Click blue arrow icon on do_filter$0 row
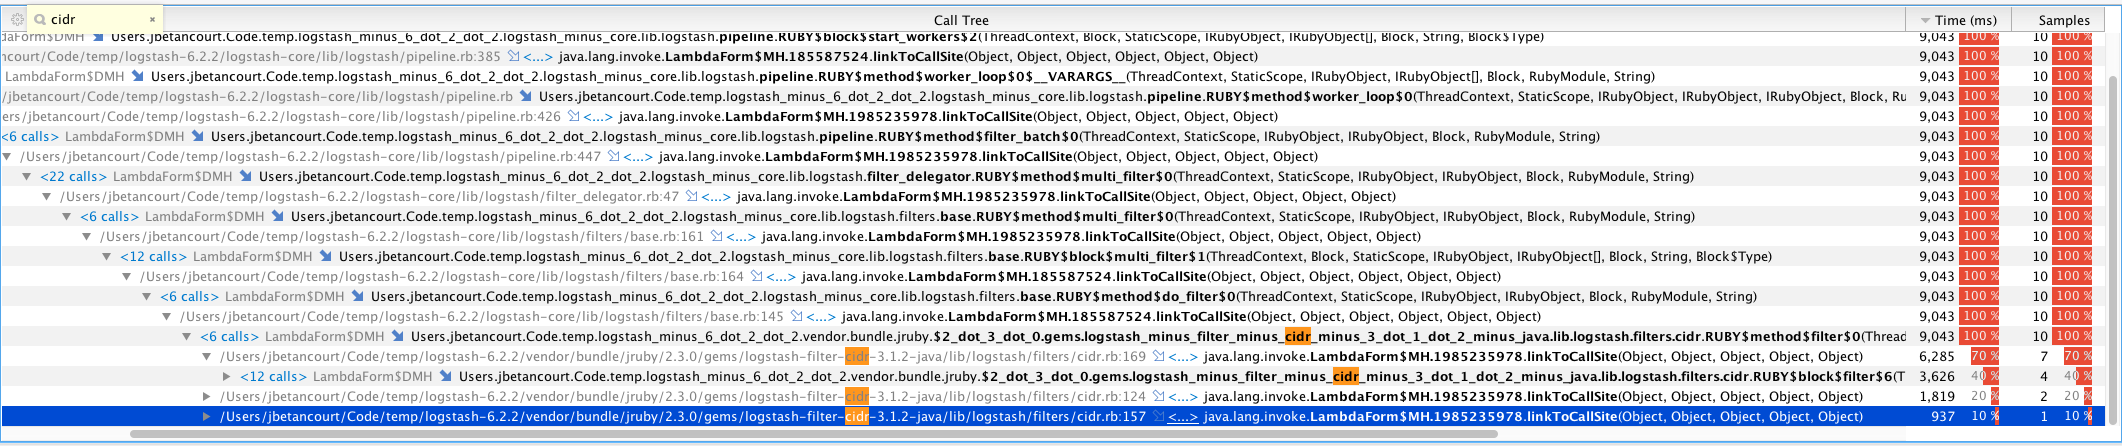2122x446 pixels. pos(358,297)
